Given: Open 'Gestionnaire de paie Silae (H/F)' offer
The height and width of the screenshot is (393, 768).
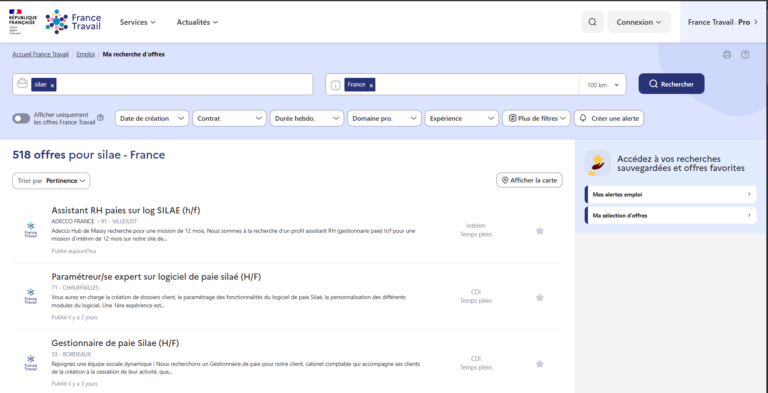Looking at the screenshot, I should 115,343.
